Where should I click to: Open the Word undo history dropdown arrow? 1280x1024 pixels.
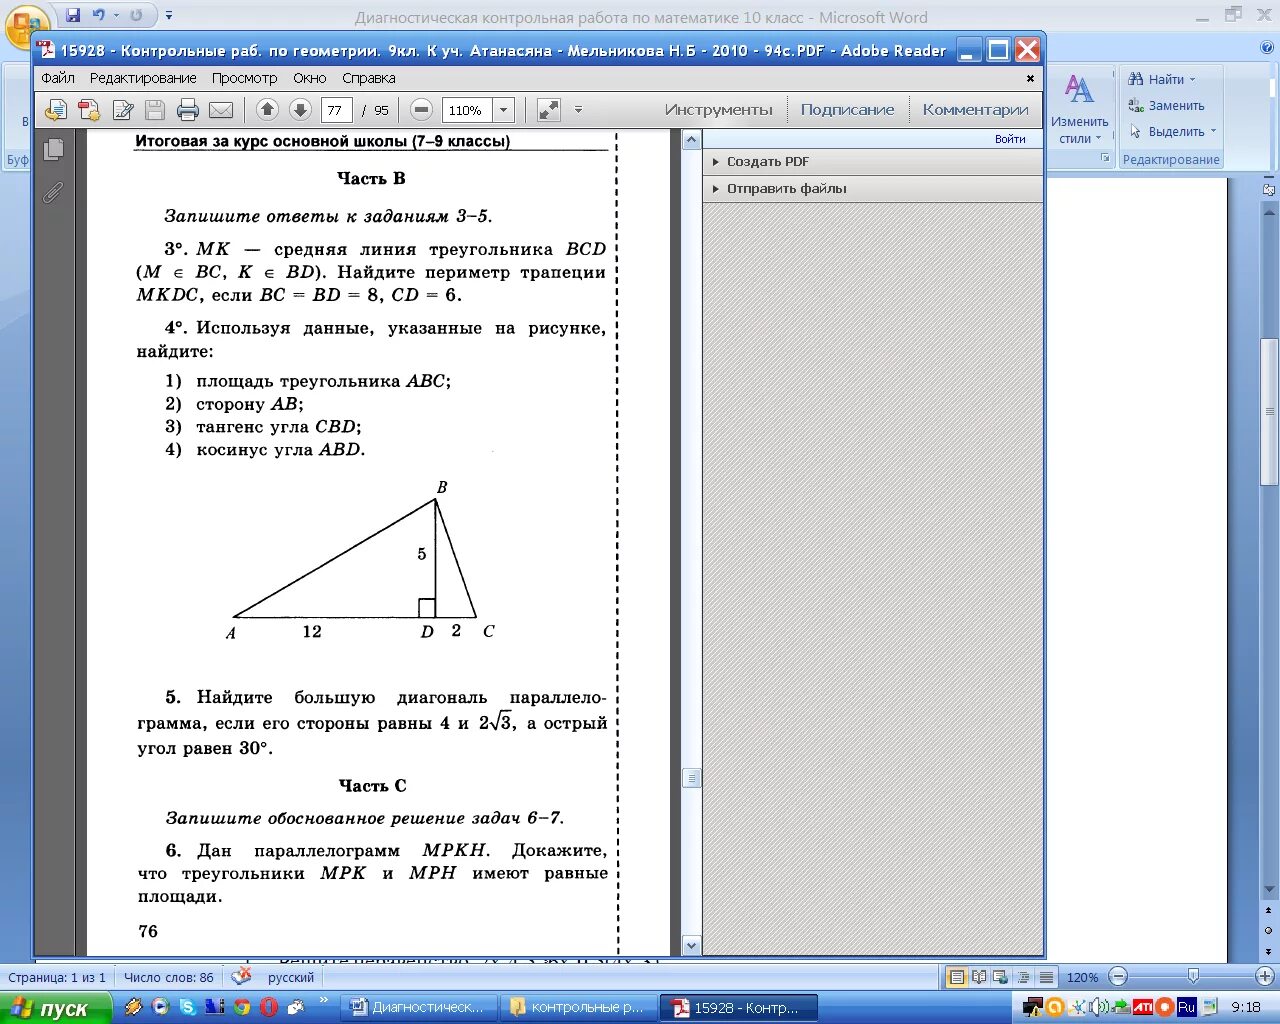(116, 15)
